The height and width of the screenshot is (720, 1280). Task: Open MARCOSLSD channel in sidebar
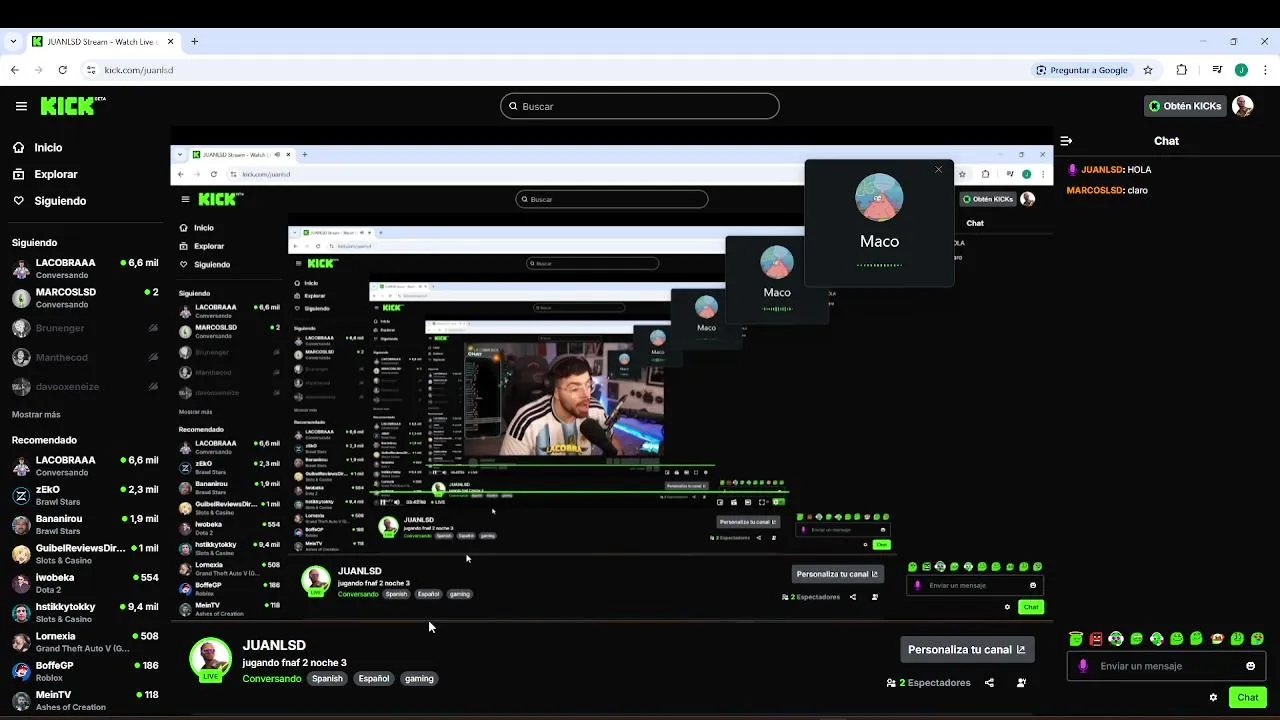(x=85, y=298)
